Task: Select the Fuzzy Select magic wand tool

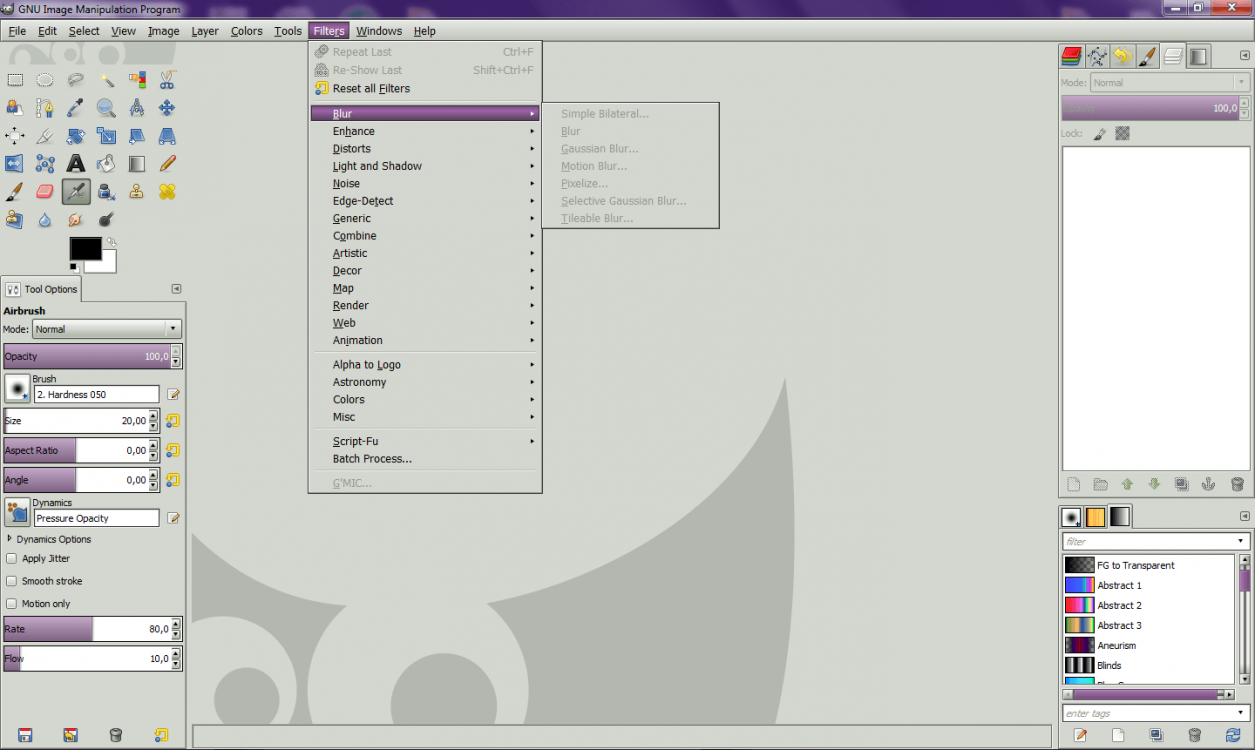Action: click(106, 80)
